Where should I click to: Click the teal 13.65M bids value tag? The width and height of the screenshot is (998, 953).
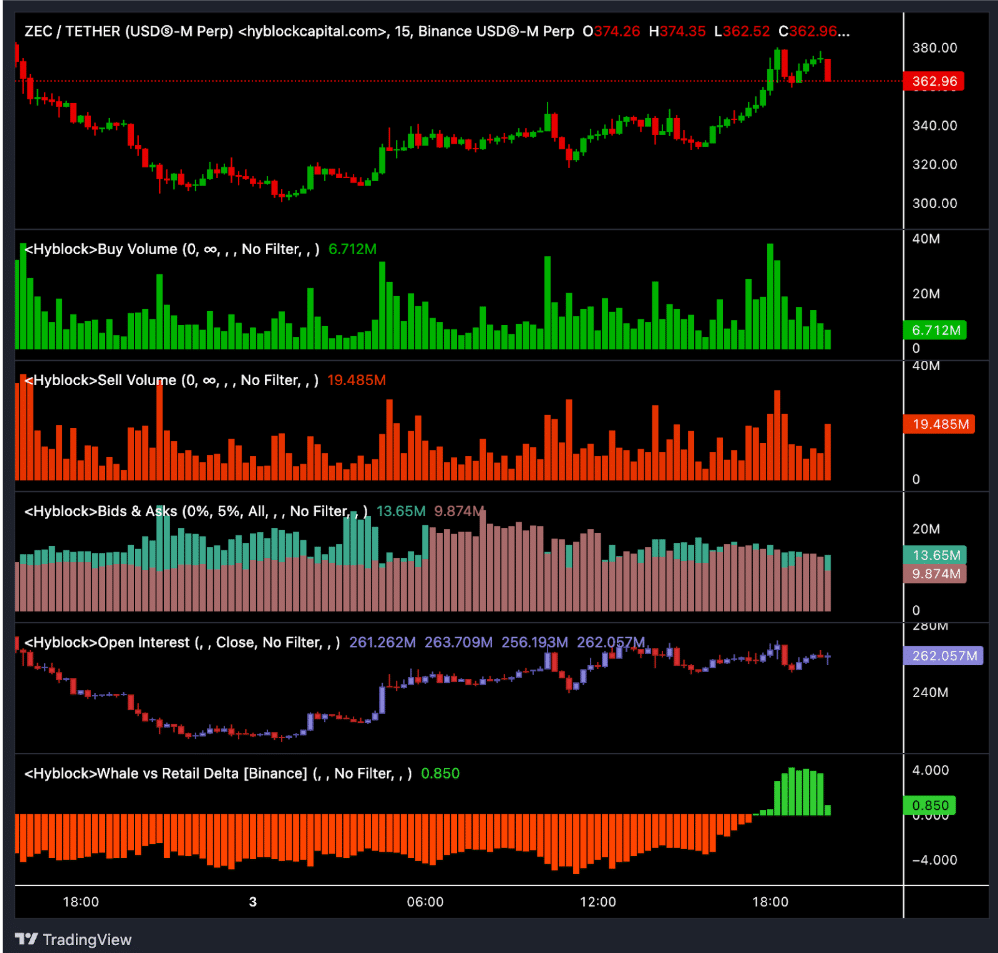[934, 555]
